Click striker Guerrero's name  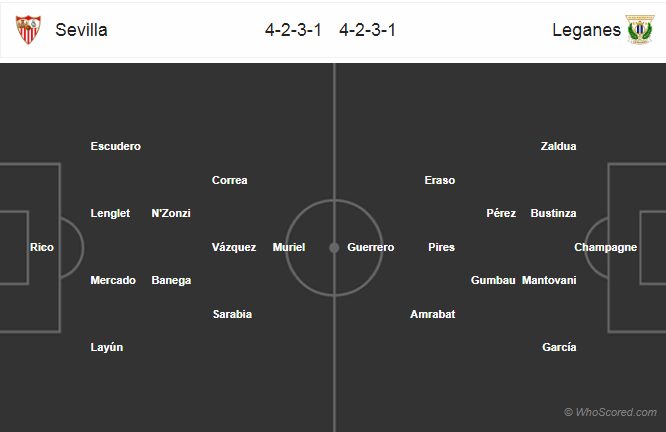[371, 247]
